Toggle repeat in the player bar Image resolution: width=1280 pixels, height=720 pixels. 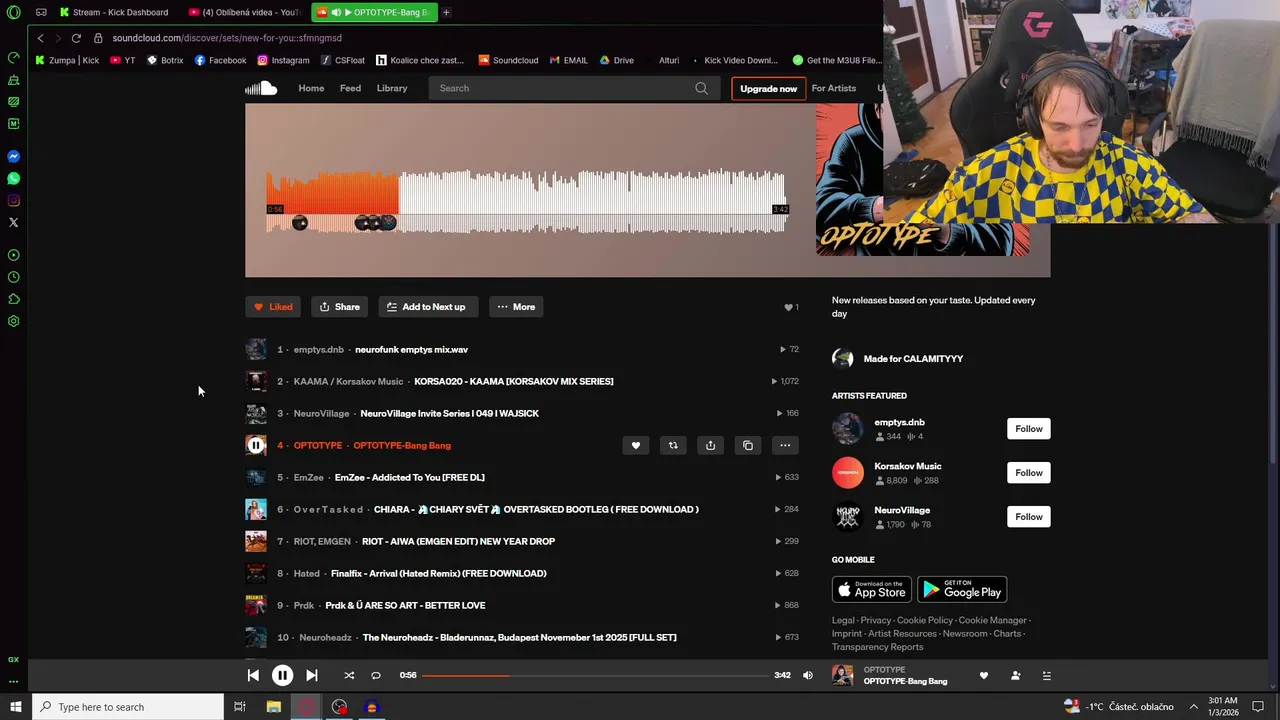376,675
